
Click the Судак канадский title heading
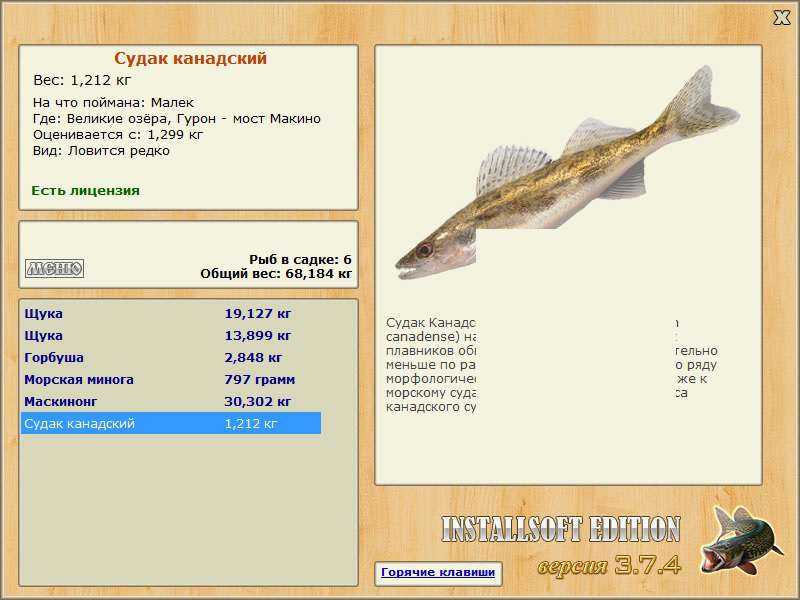pos(190,58)
